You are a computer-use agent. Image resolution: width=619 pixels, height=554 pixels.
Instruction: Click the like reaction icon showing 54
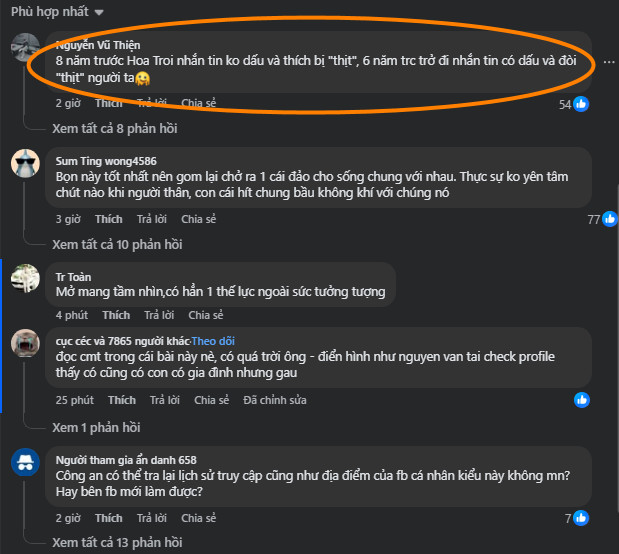[x=581, y=104]
